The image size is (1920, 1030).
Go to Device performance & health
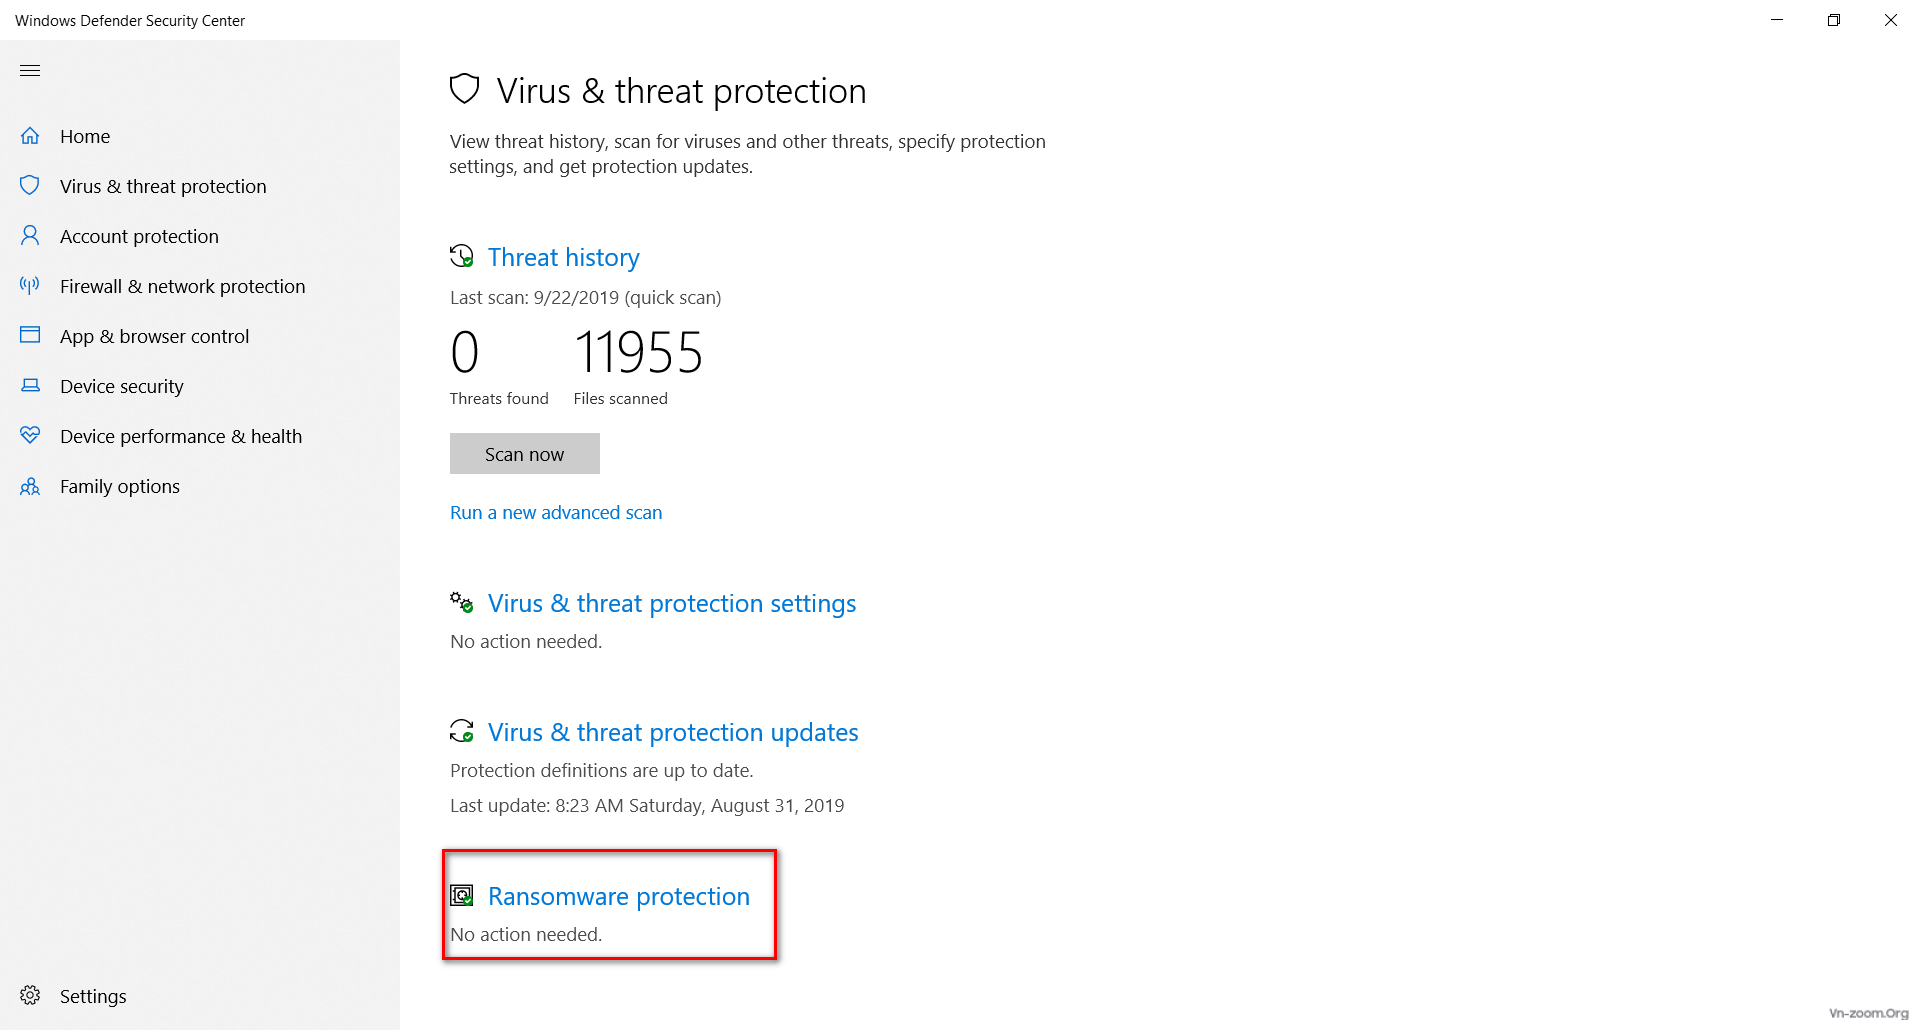(x=180, y=436)
